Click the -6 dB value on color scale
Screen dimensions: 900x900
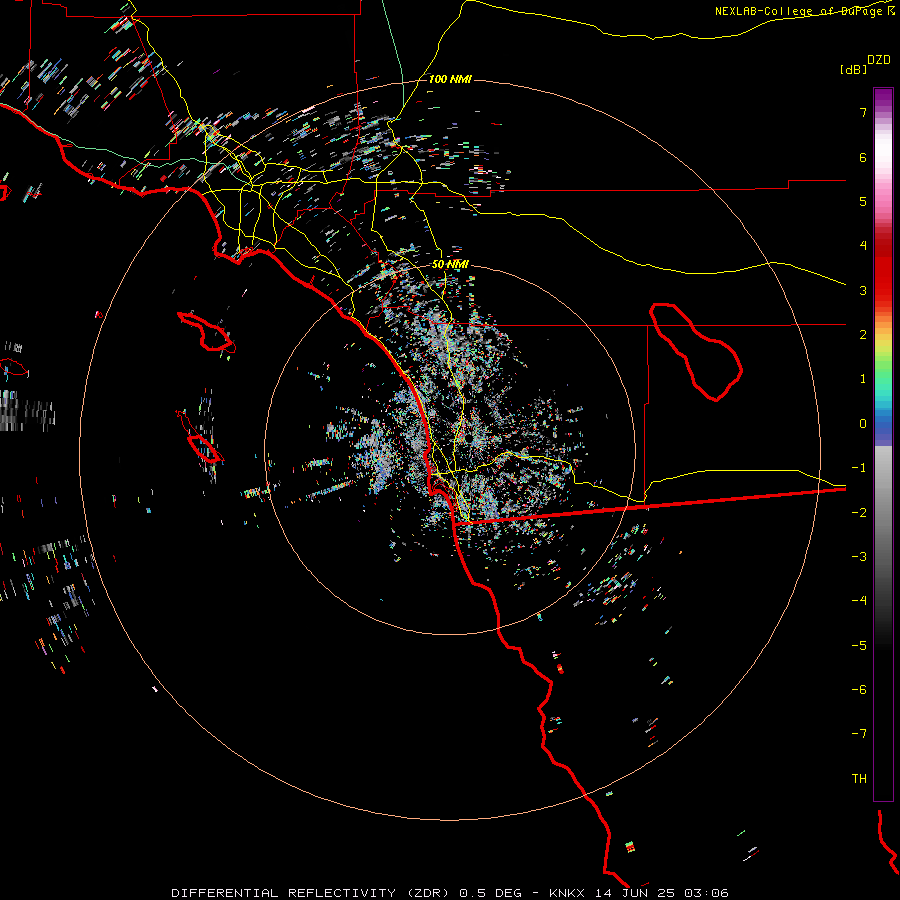pos(859,690)
